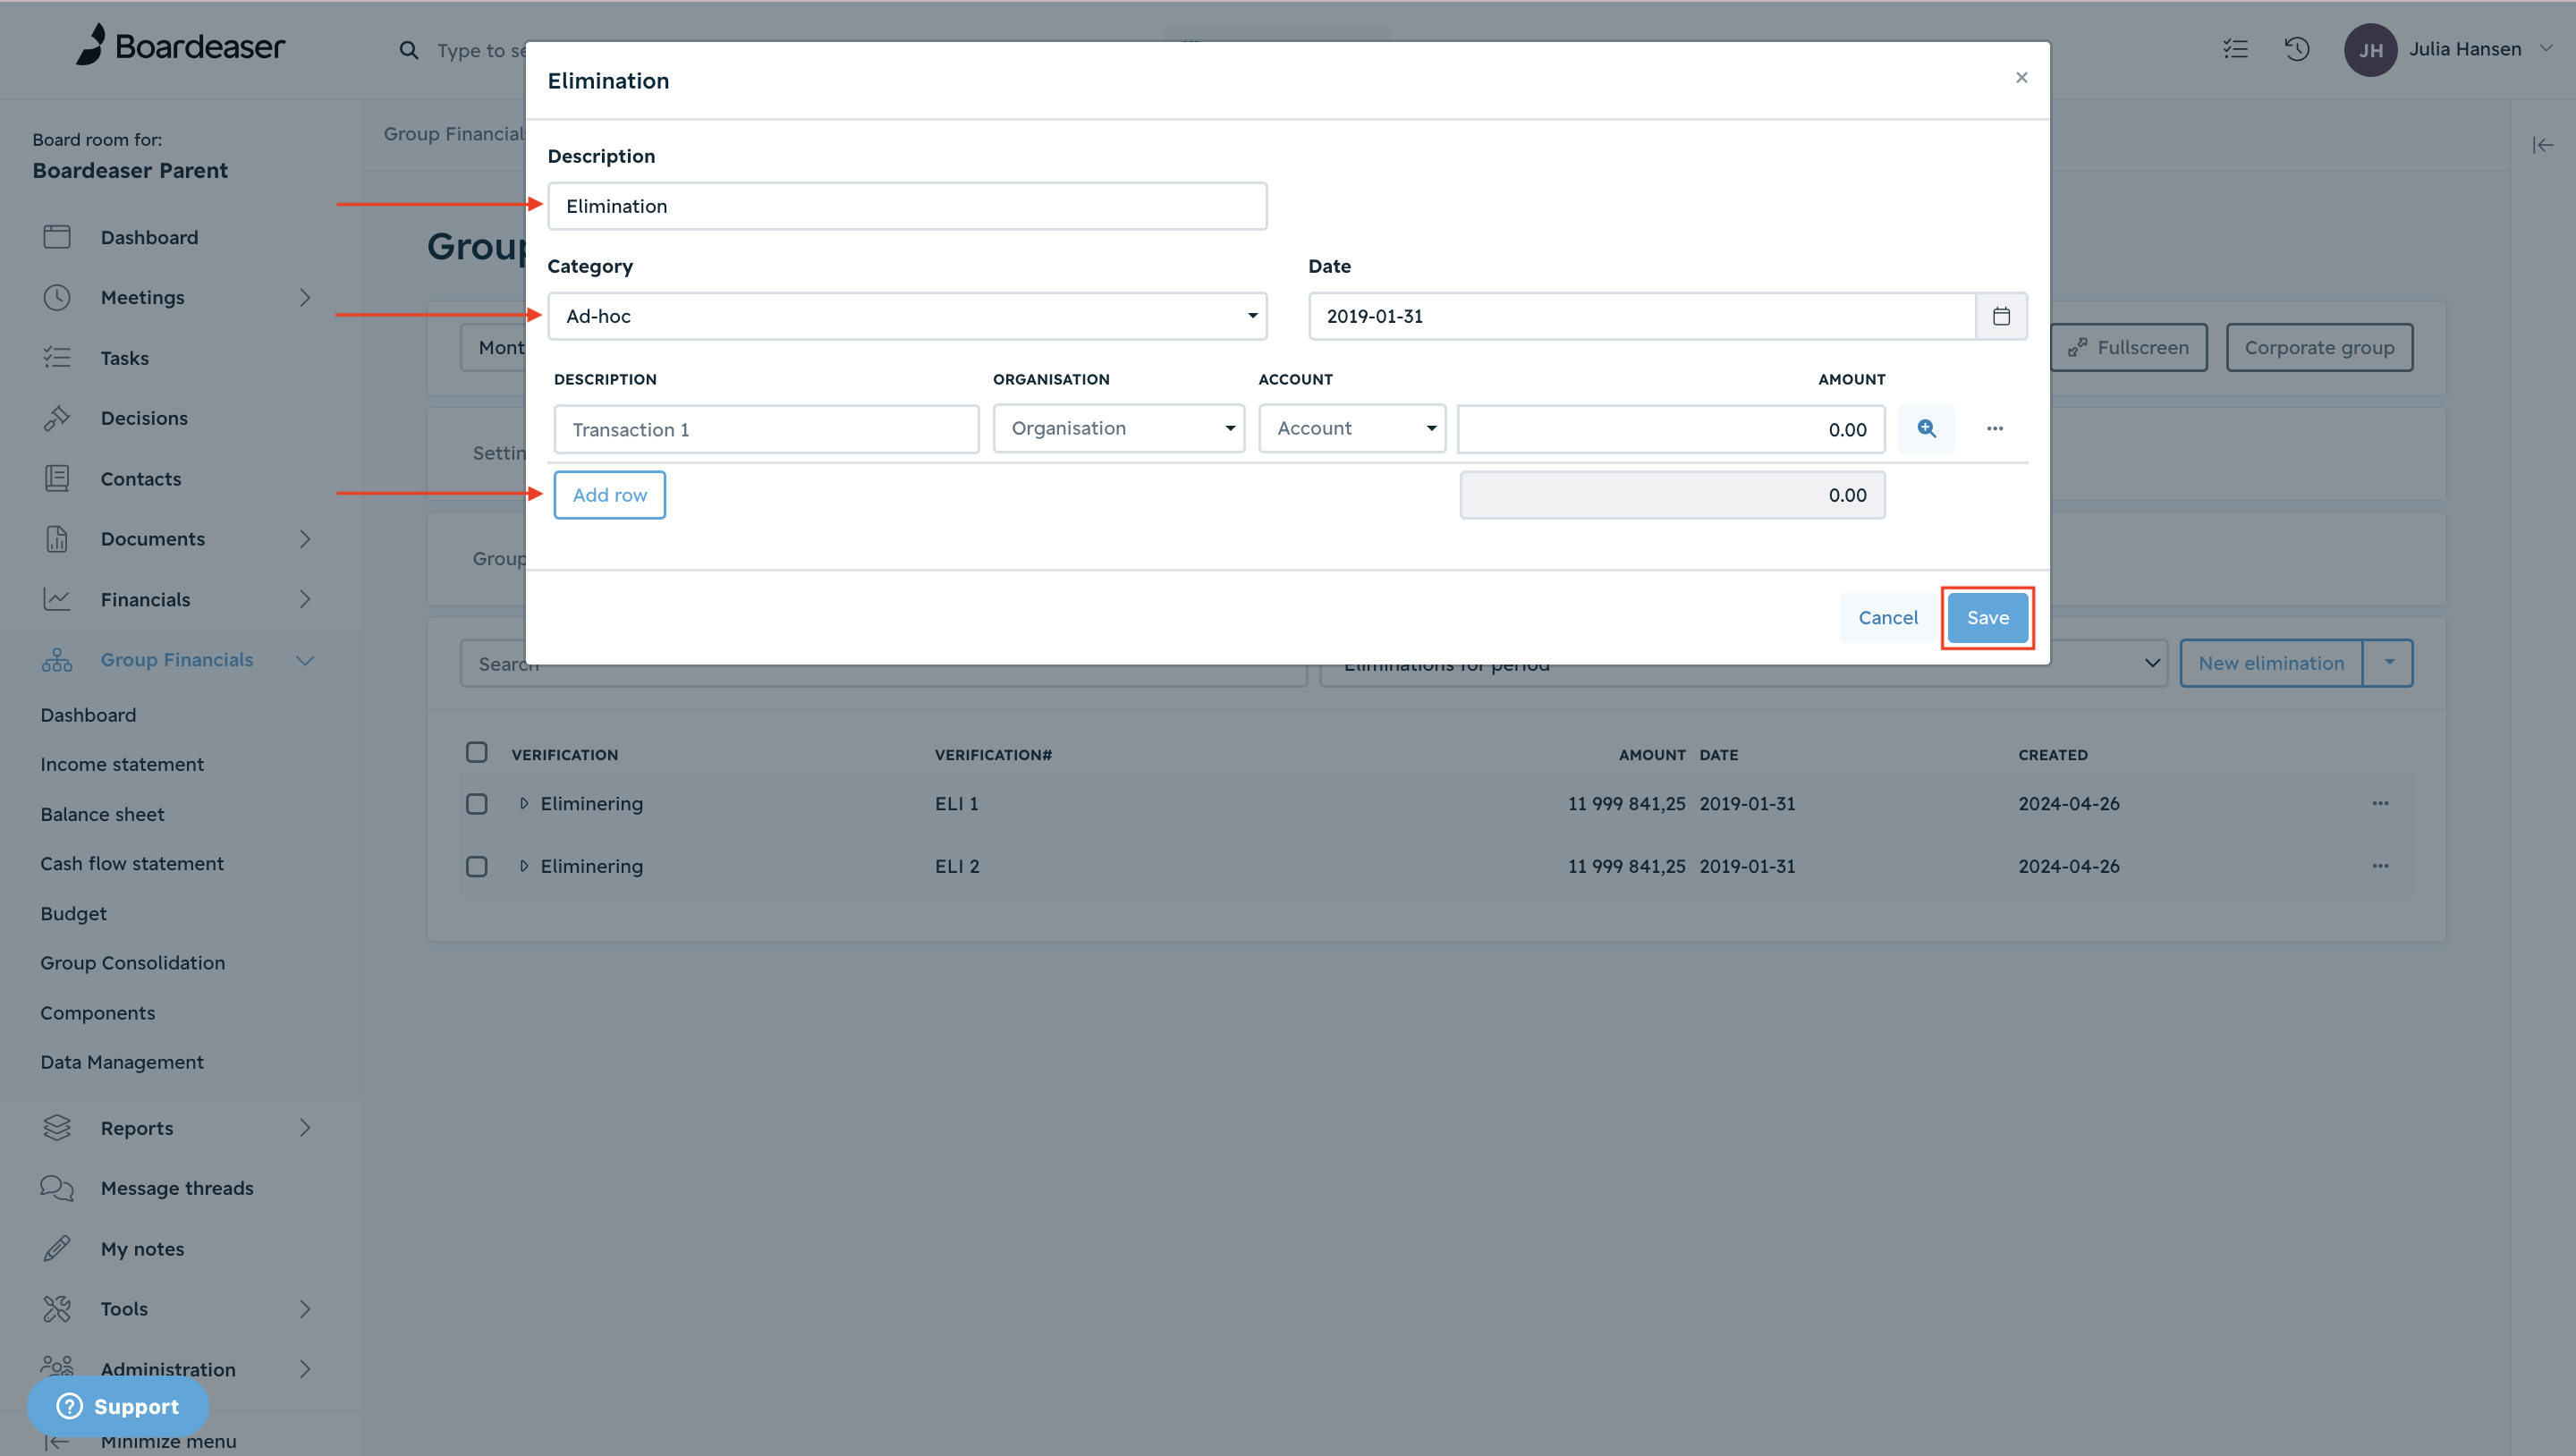Open Group Consolidation in sidebar
The width and height of the screenshot is (2576, 1456).
[x=132, y=962]
